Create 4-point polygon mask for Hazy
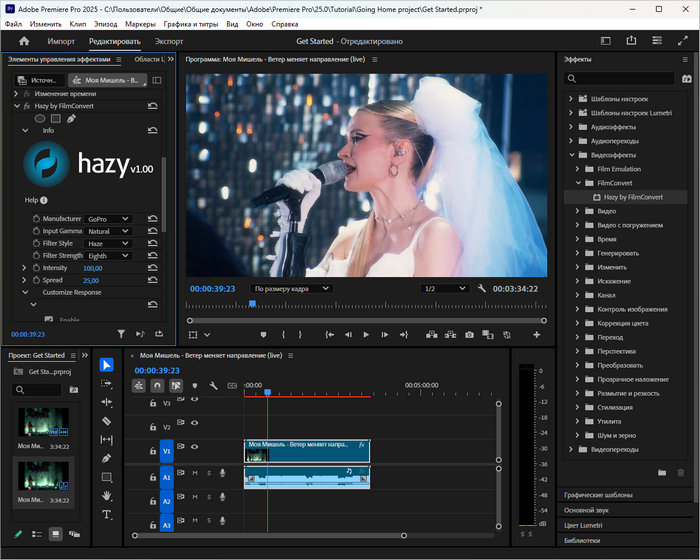 tap(56, 118)
